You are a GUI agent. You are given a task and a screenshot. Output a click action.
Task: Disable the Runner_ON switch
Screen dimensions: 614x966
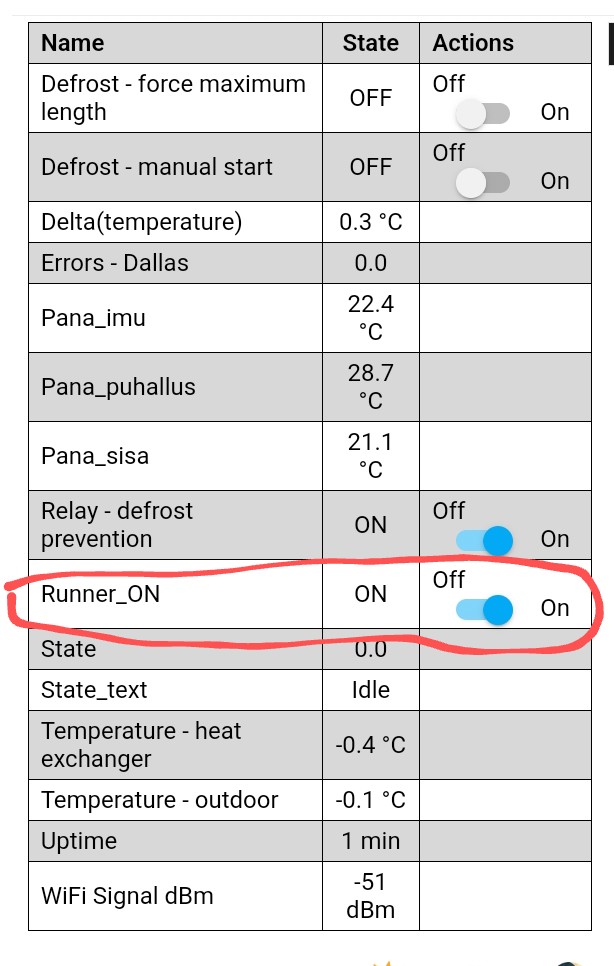tap(484, 609)
